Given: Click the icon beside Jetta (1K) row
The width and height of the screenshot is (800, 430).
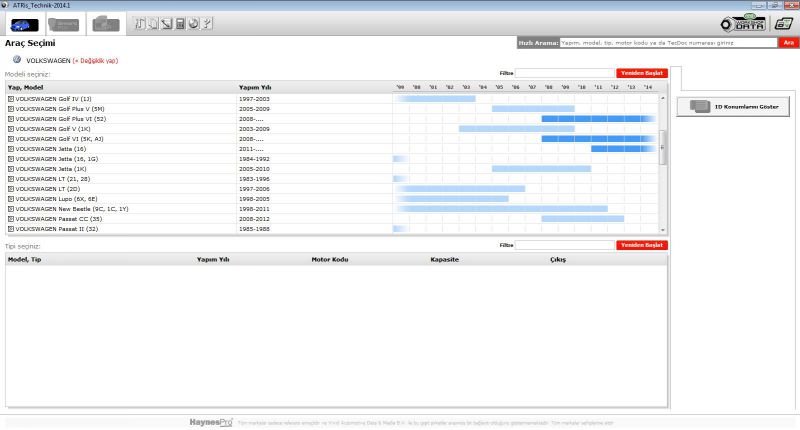Looking at the screenshot, I should pyautogui.click(x=11, y=169).
